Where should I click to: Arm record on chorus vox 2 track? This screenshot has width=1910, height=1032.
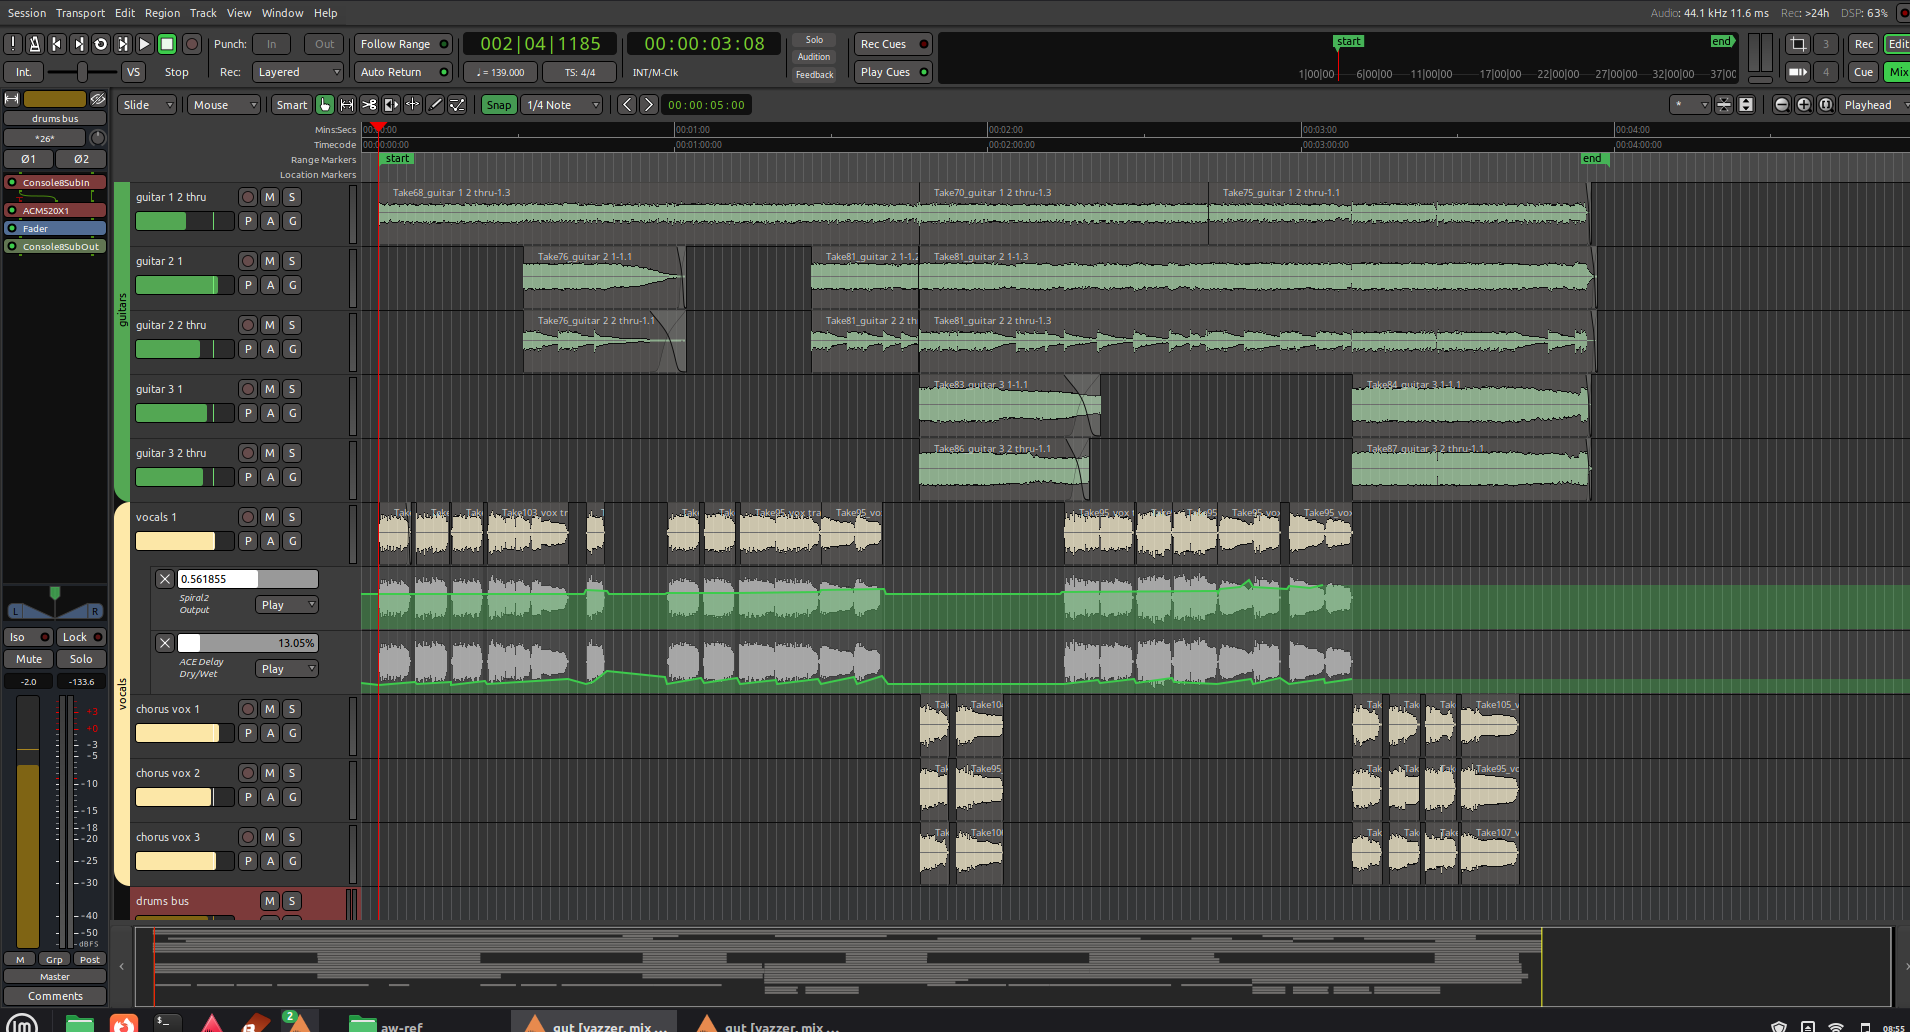(248, 773)
